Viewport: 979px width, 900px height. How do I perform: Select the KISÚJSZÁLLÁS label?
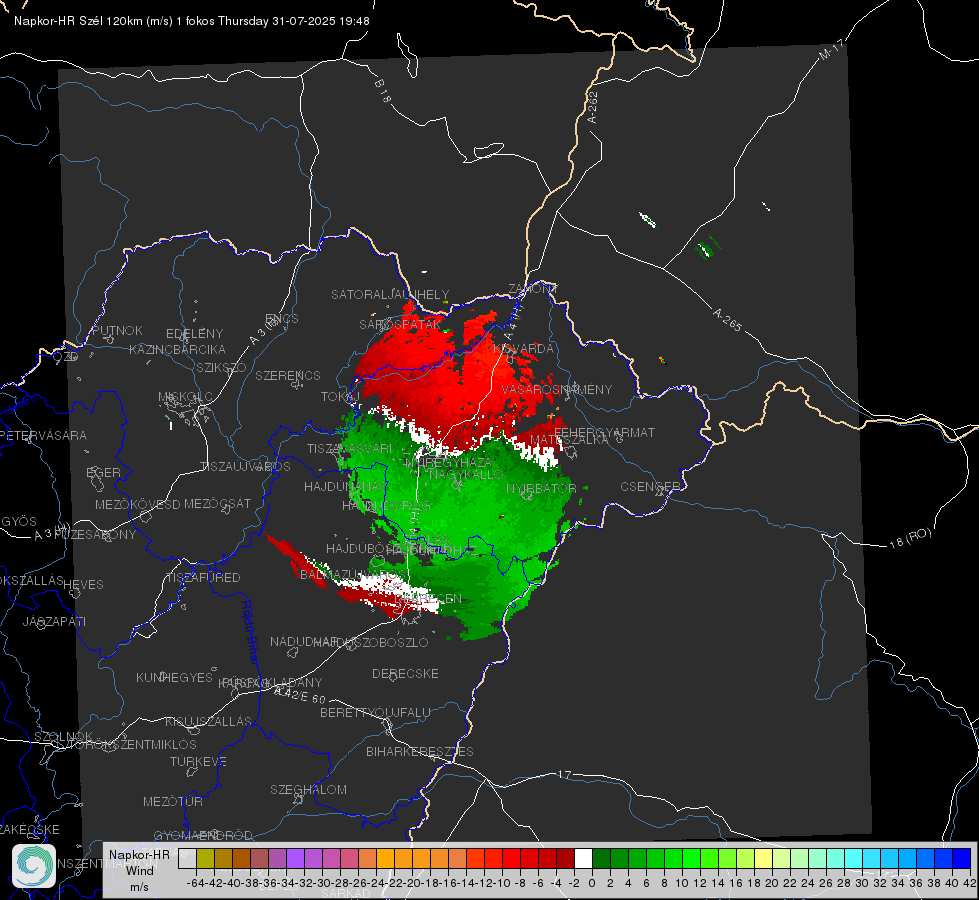tap(209, 721)
